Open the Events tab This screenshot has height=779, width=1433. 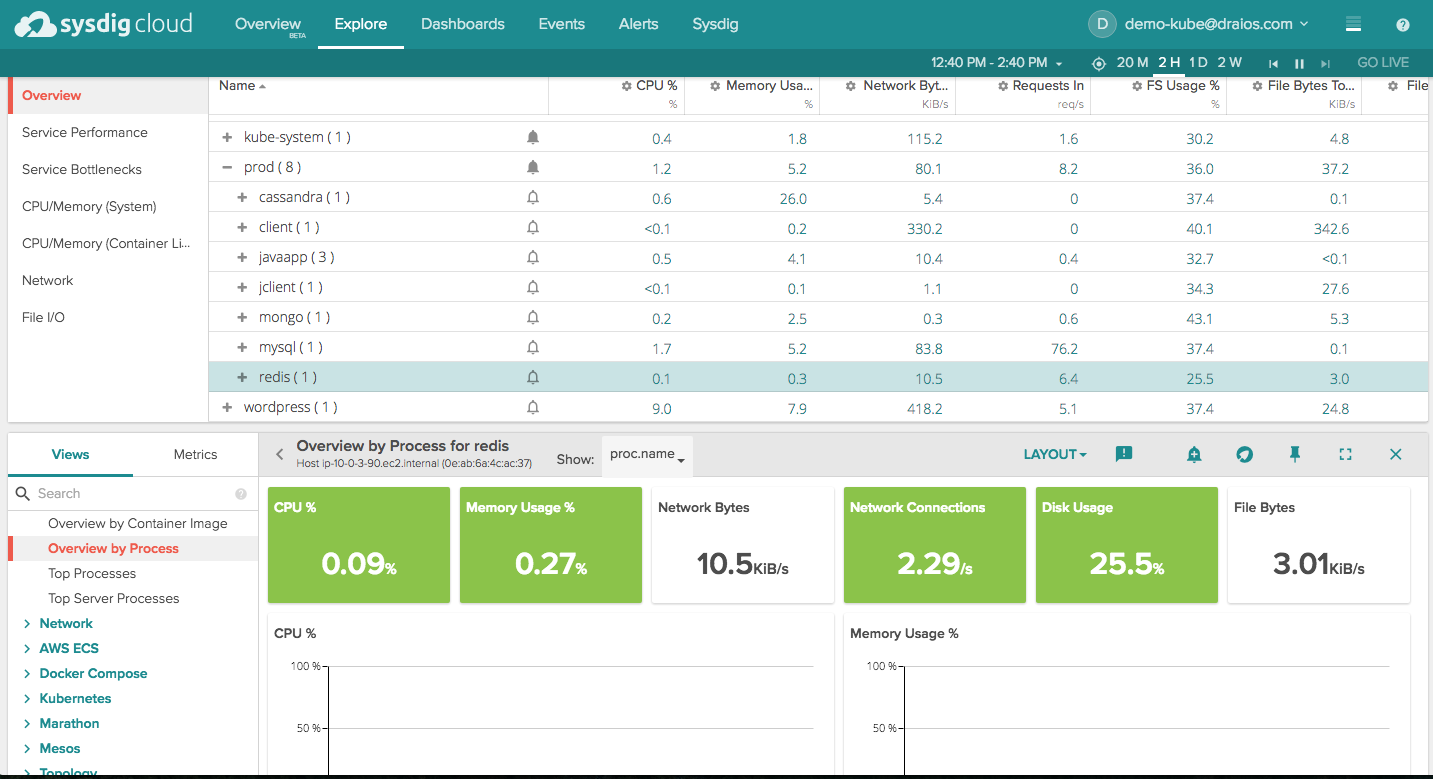coord(561,24)
